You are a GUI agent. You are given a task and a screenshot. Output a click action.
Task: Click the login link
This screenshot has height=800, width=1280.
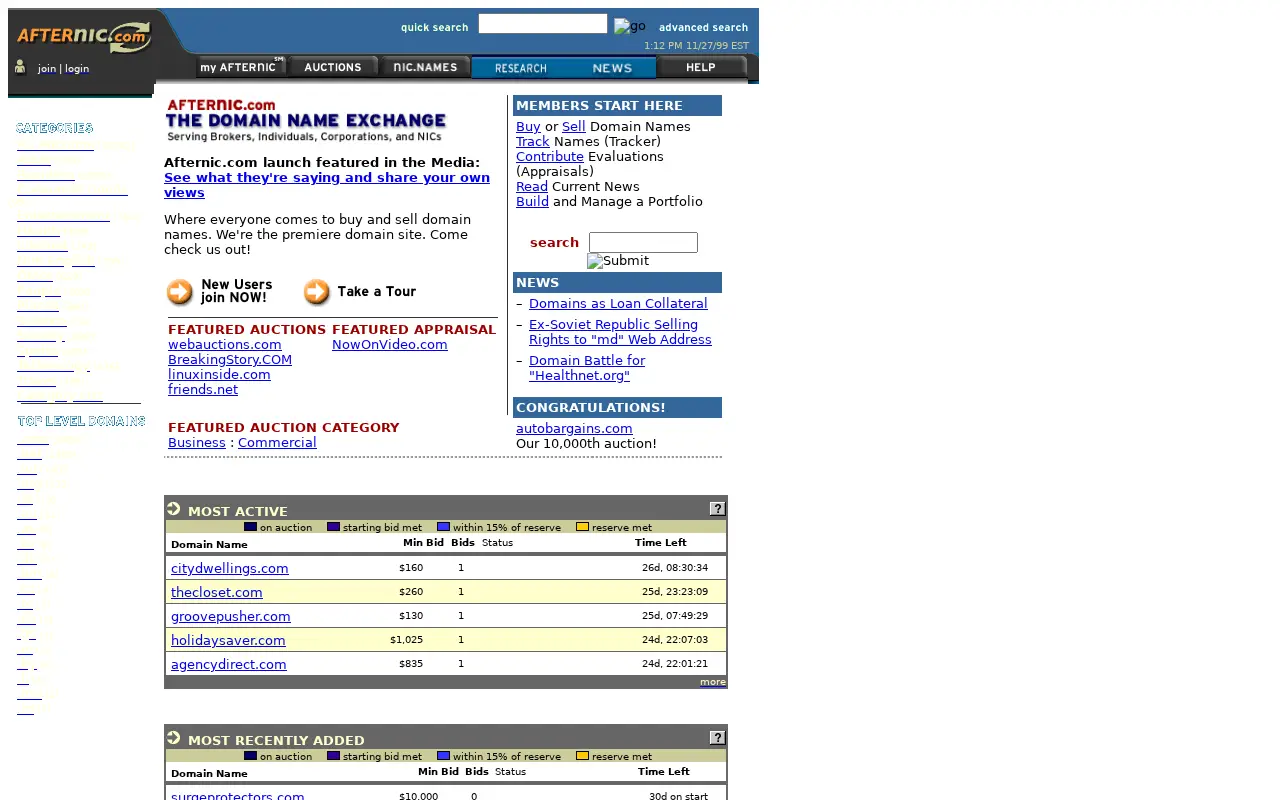pos(77,69)
